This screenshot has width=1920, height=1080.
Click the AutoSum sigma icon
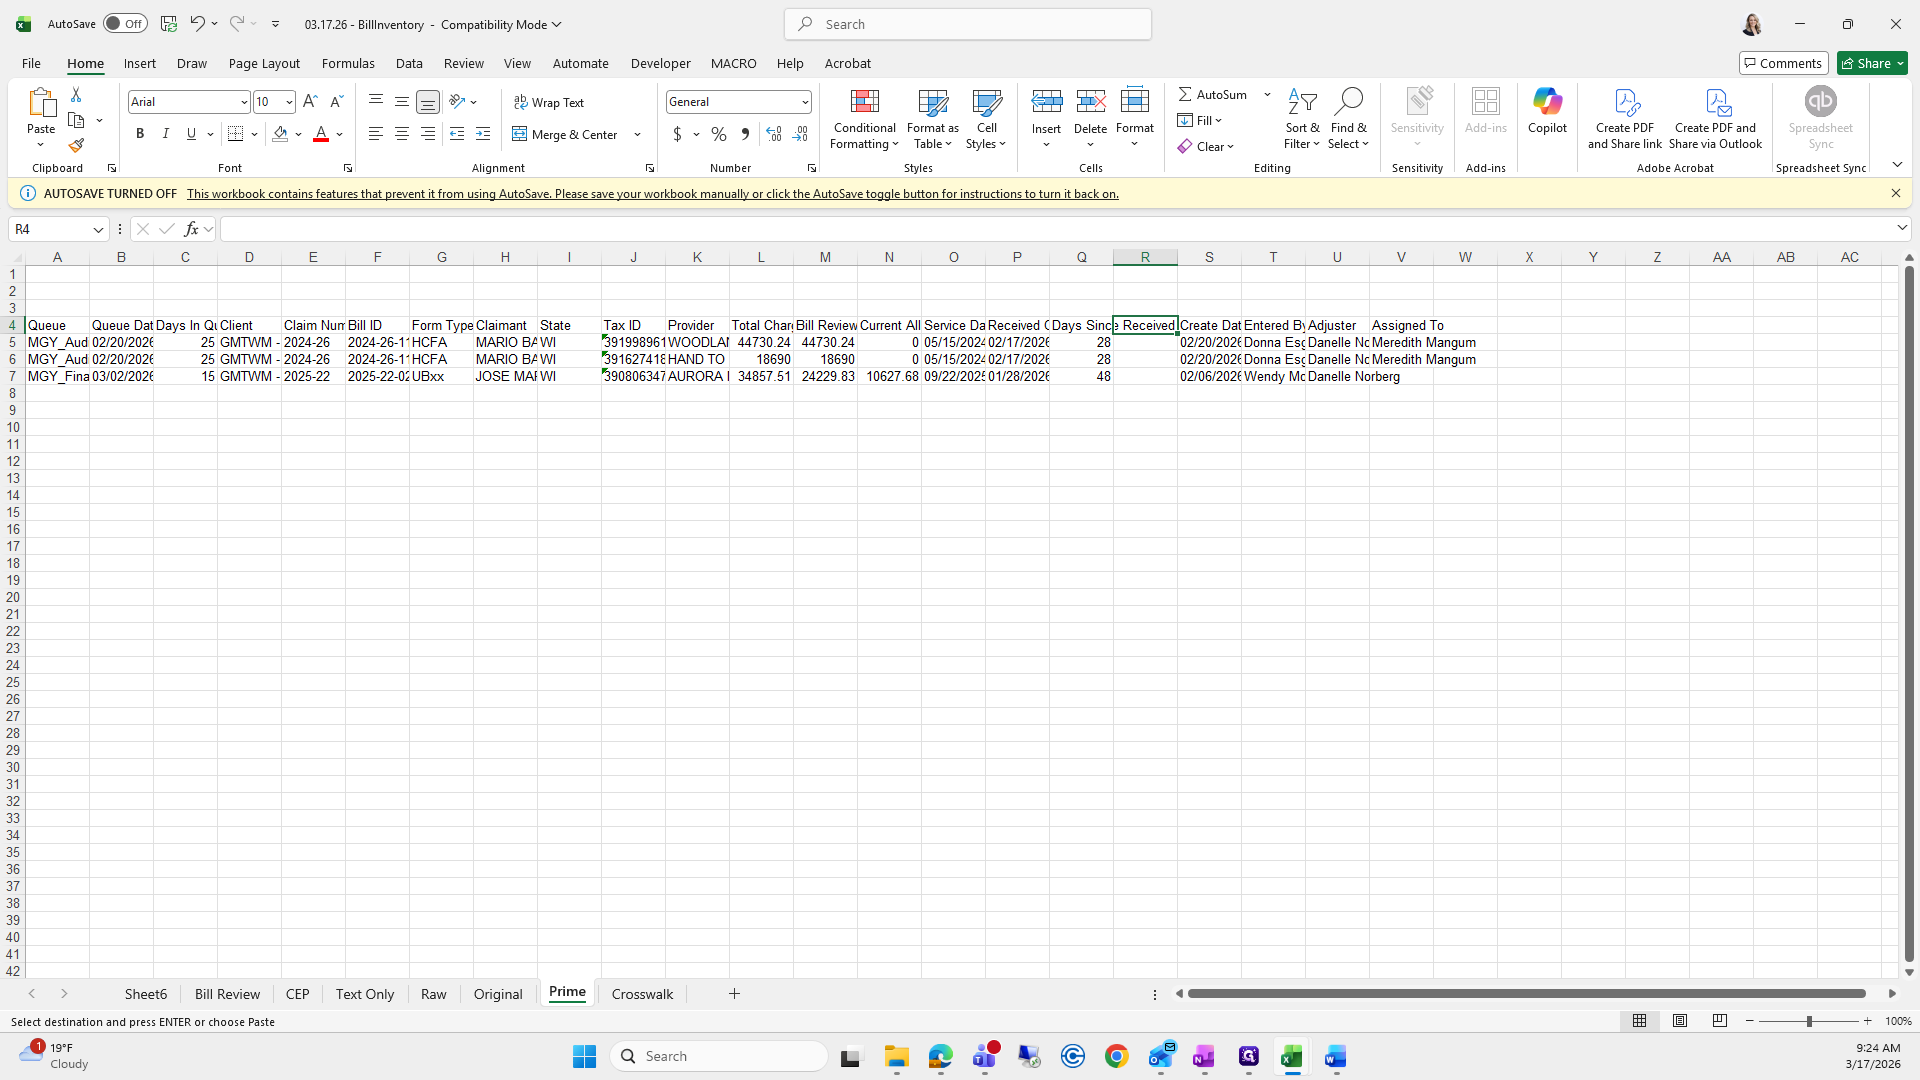pos(1185,94)
